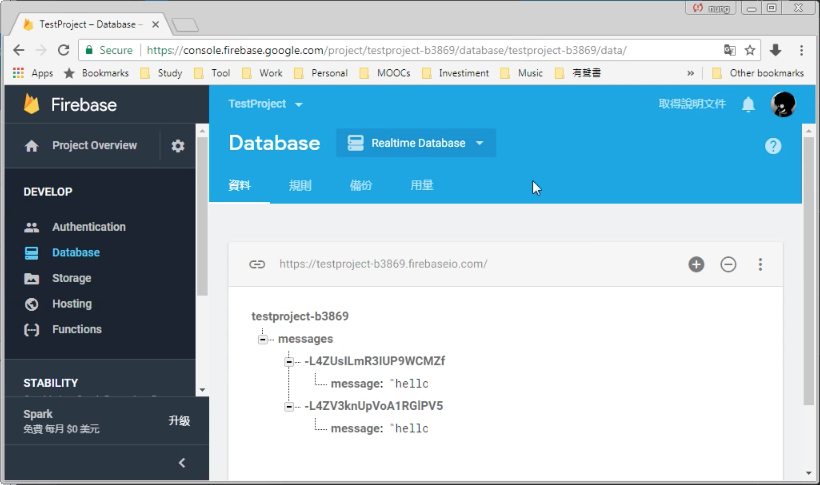The width and height of the screenshot is (820, 485).
Task: Click the Hosting globe icon
Action: pos(31,304)
